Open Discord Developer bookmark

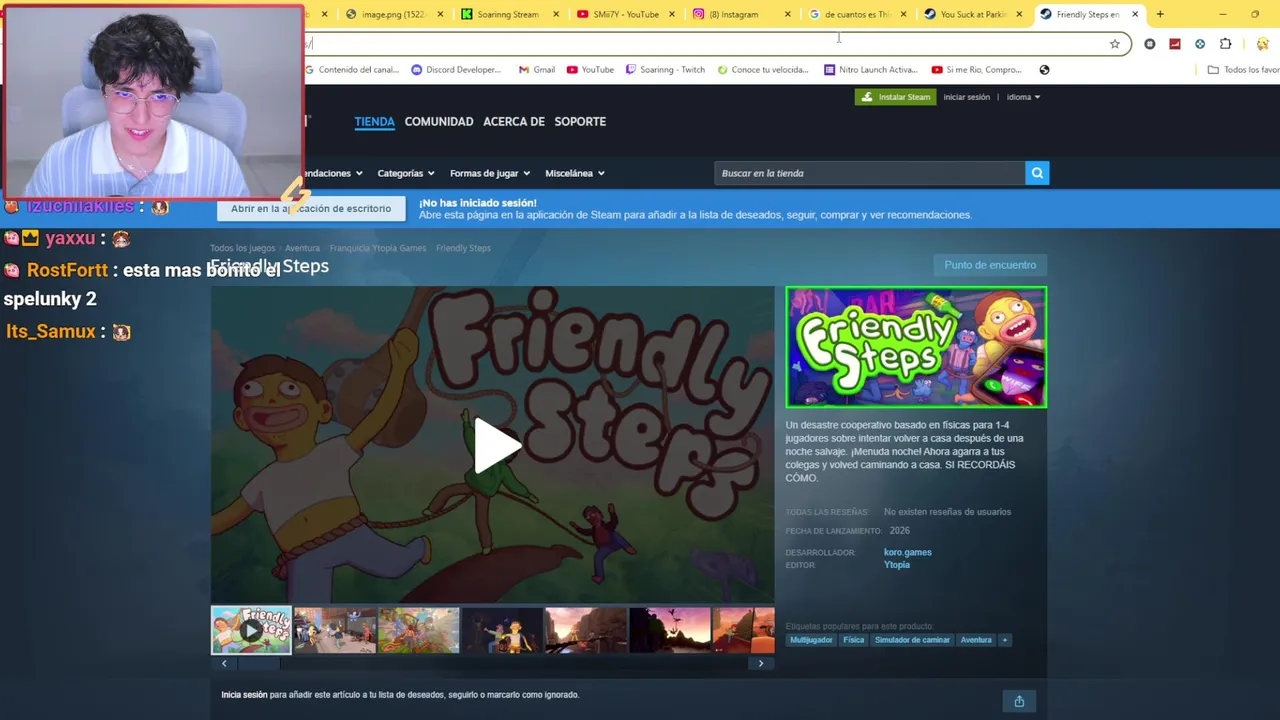tap(456, 70)
